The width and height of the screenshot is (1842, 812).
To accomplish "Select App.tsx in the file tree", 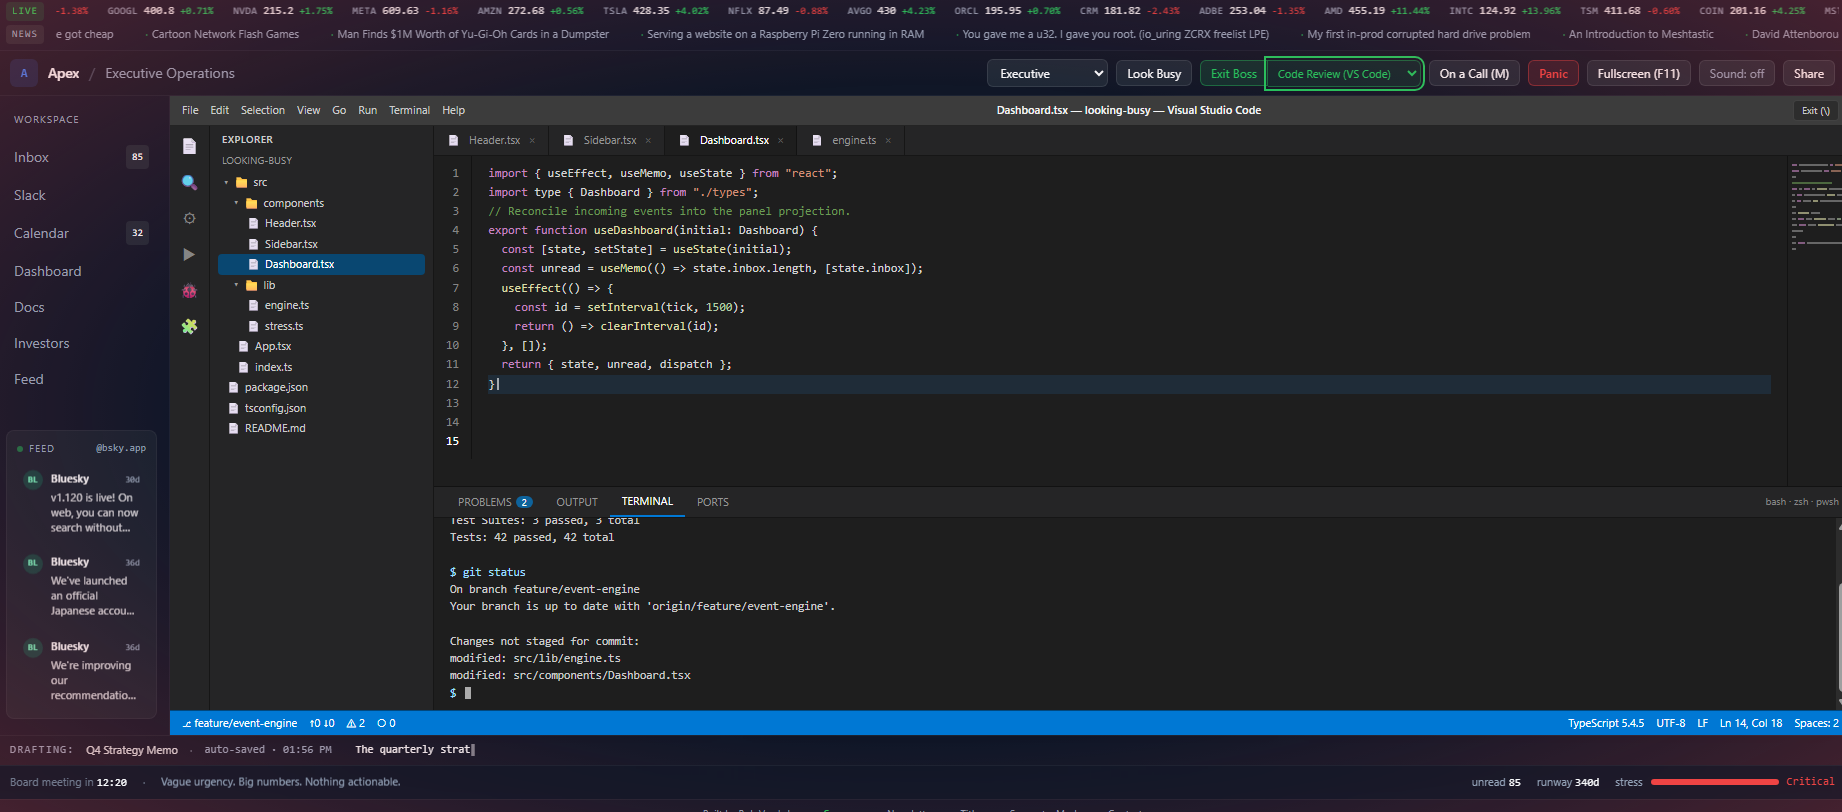I will (x=322, y=346).
